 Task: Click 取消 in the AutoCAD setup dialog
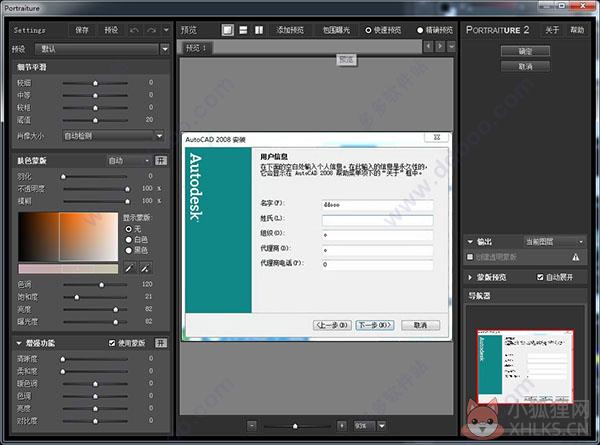(421, 325)
